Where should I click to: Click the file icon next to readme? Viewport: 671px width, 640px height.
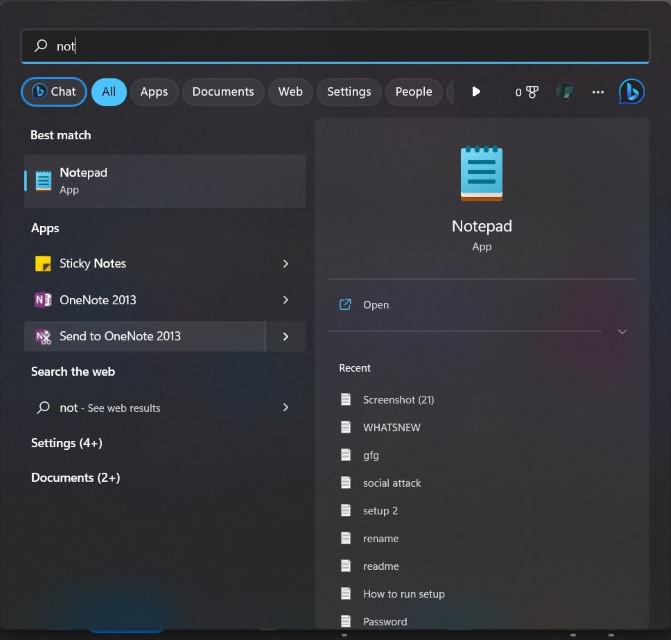345,566
